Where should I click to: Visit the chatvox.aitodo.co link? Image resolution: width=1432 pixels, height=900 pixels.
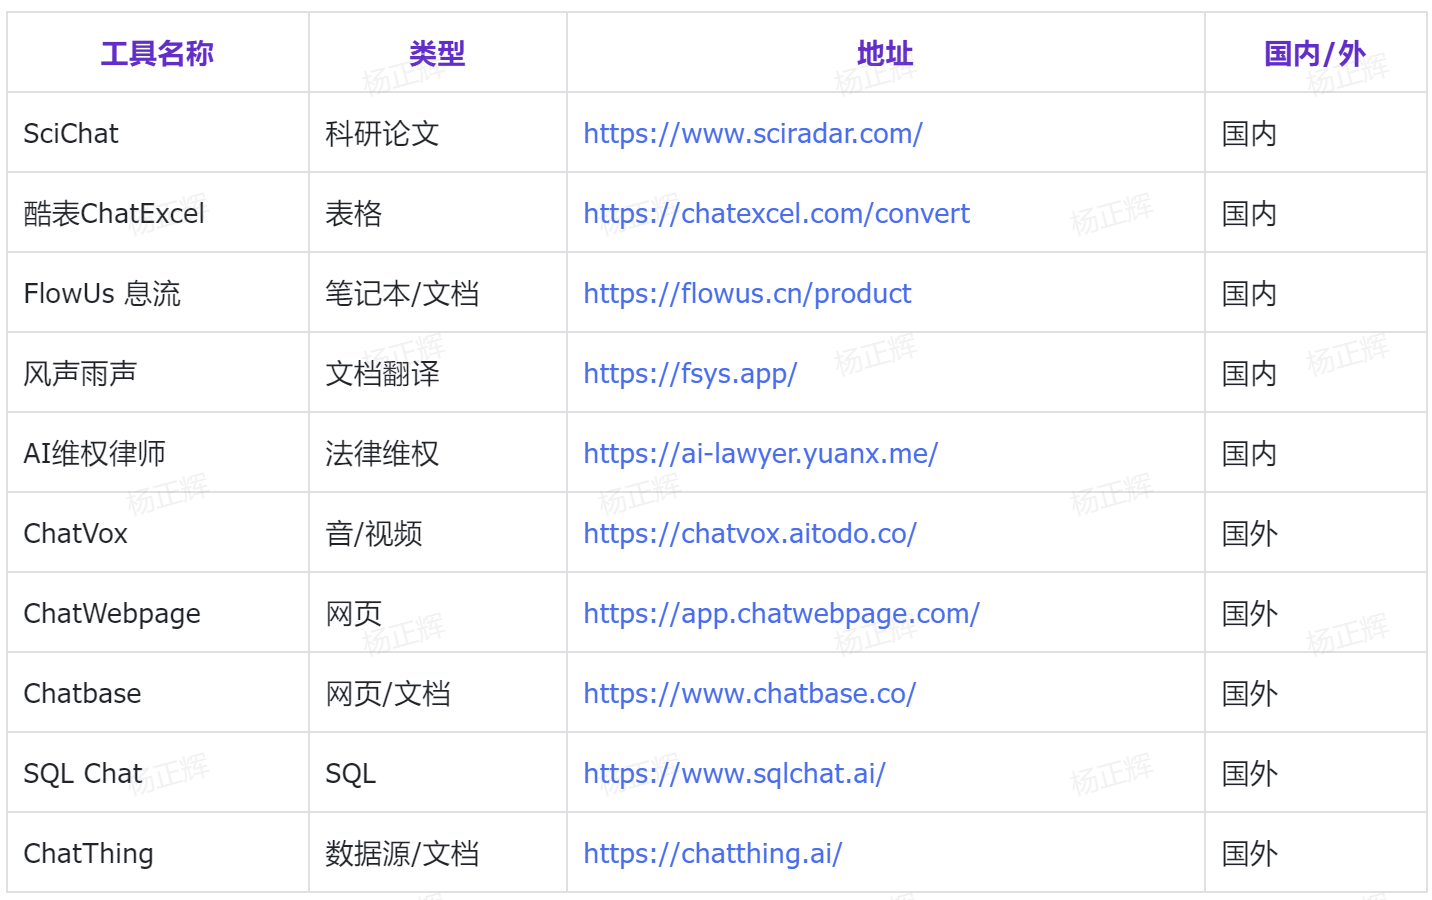(x=749, y=533)
